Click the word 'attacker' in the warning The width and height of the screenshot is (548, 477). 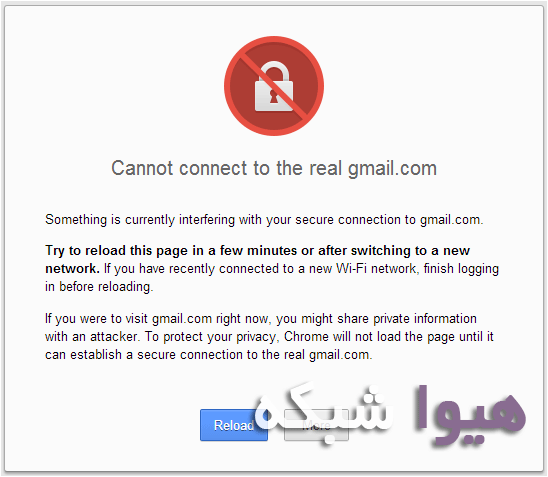[x=115, y=337]
